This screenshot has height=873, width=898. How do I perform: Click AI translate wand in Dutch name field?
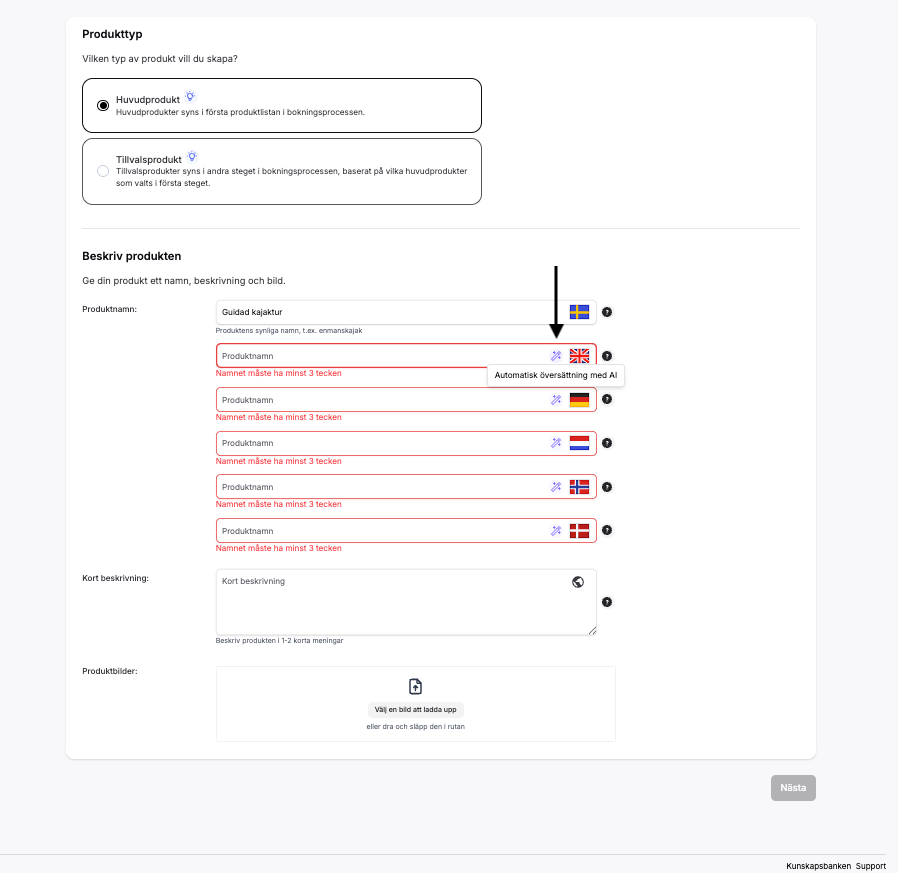(556, 443)
